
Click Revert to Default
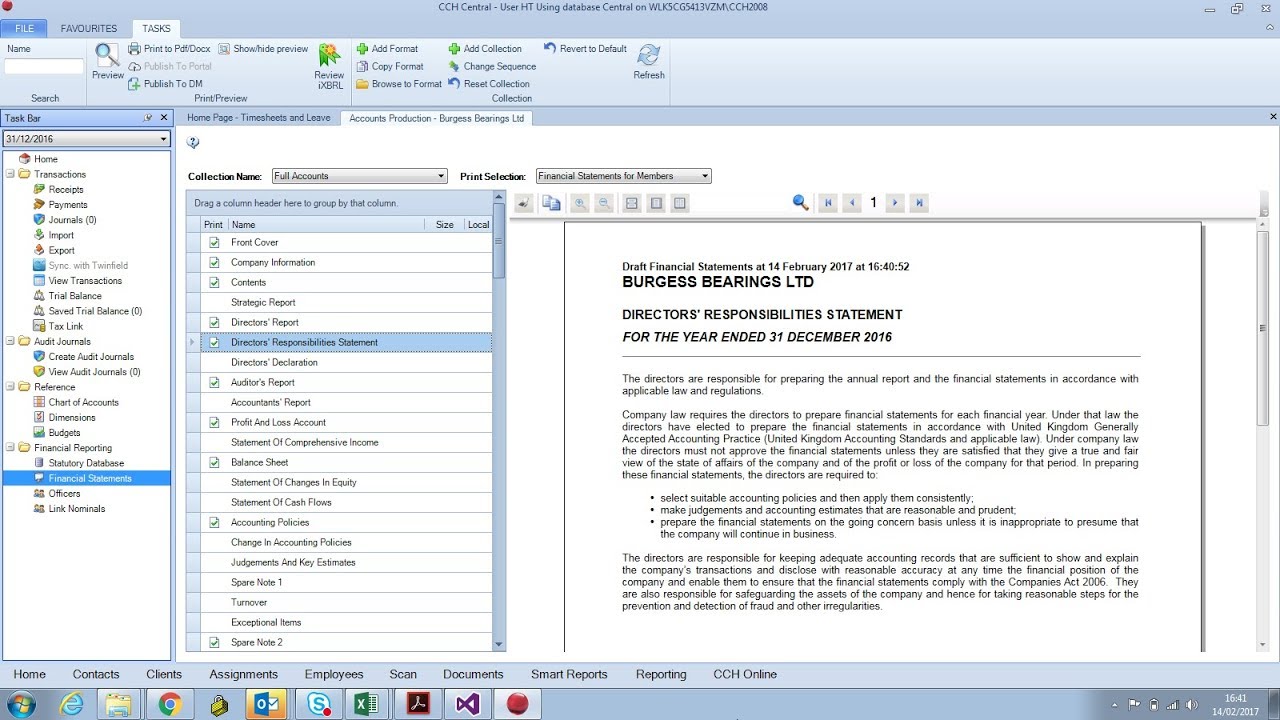(585, 48)
